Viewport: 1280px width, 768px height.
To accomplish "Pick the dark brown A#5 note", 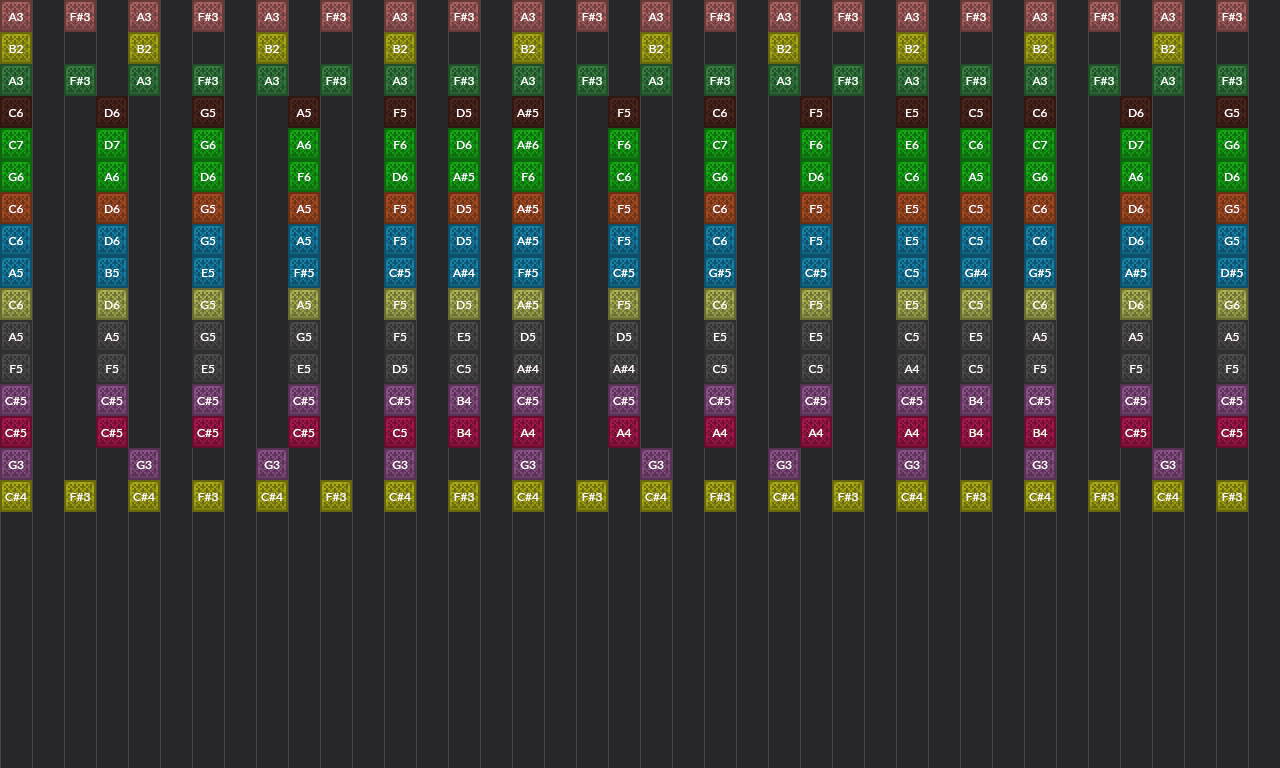I will [528, 113].
